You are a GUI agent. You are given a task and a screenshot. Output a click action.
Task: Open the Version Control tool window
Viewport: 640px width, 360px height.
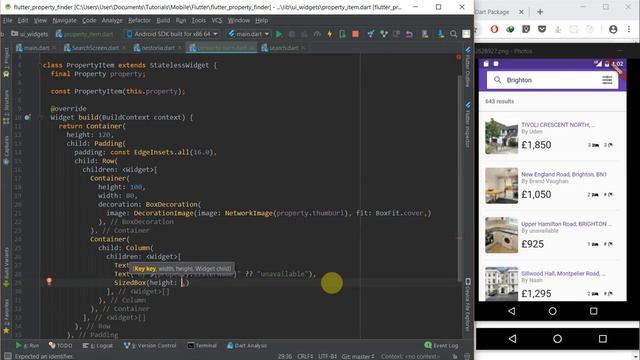tap(150, 346)
